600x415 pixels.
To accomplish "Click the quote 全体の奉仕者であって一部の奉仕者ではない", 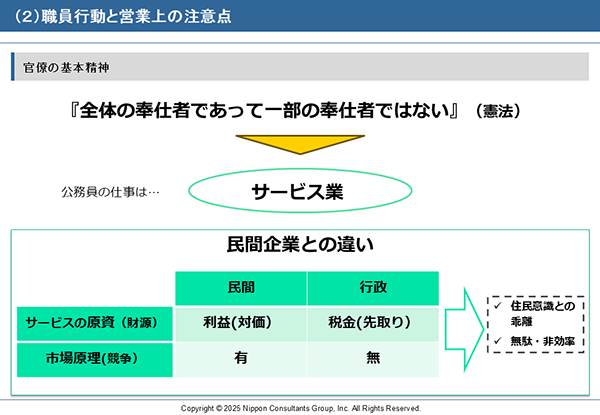I will pos(264,111).
